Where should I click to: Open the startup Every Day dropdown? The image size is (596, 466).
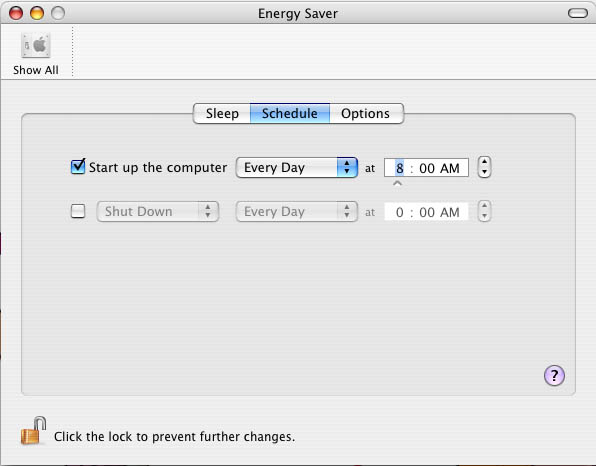[x=296, y=167]
